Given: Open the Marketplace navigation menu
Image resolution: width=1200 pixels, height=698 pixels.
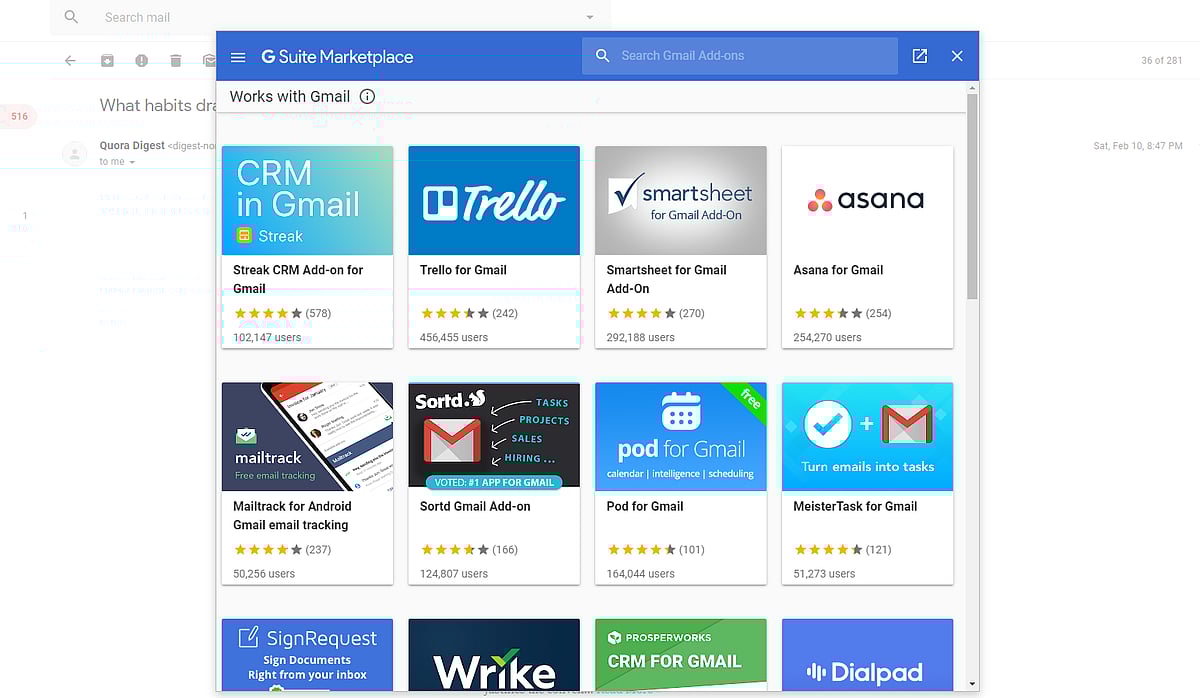Looking at the screenshot, I should (x=238, y=56).
